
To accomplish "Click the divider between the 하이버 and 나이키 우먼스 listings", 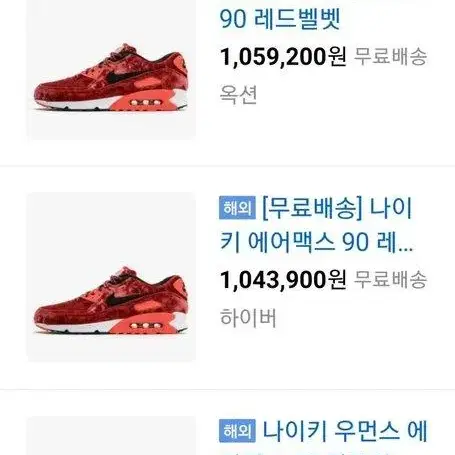I will click(x=227, y=389).
